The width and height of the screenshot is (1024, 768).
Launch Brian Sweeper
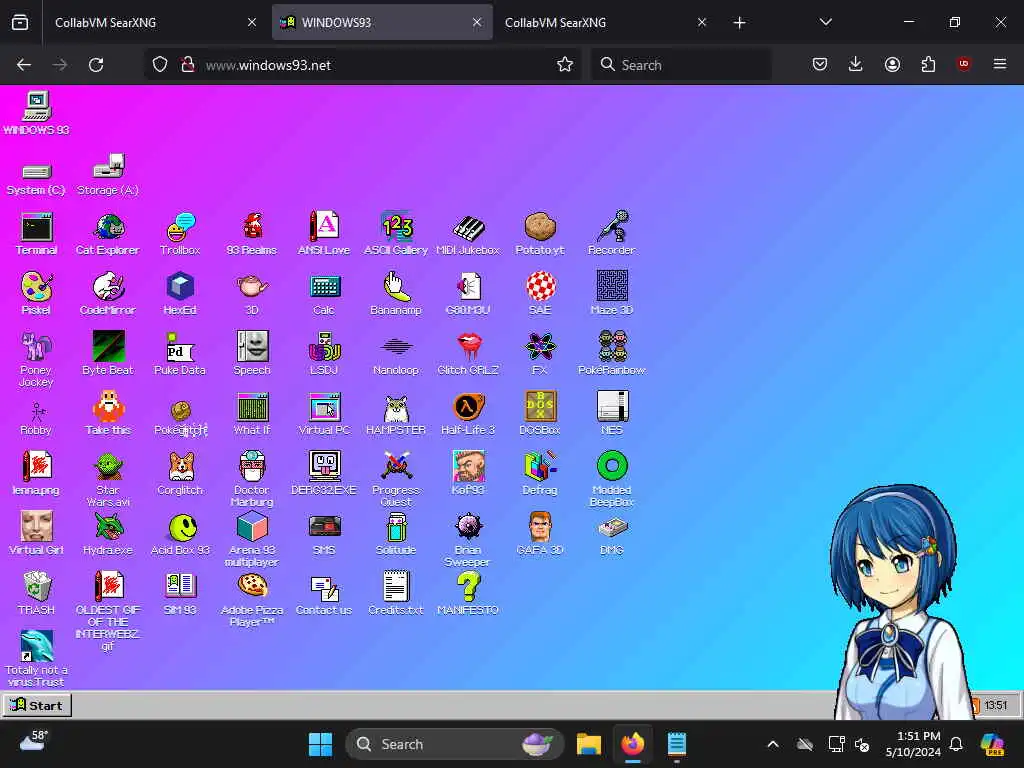(468, 539)
